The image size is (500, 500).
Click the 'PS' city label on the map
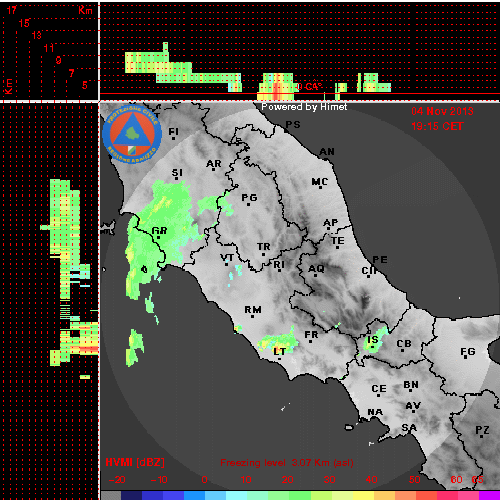click(293, 125)
